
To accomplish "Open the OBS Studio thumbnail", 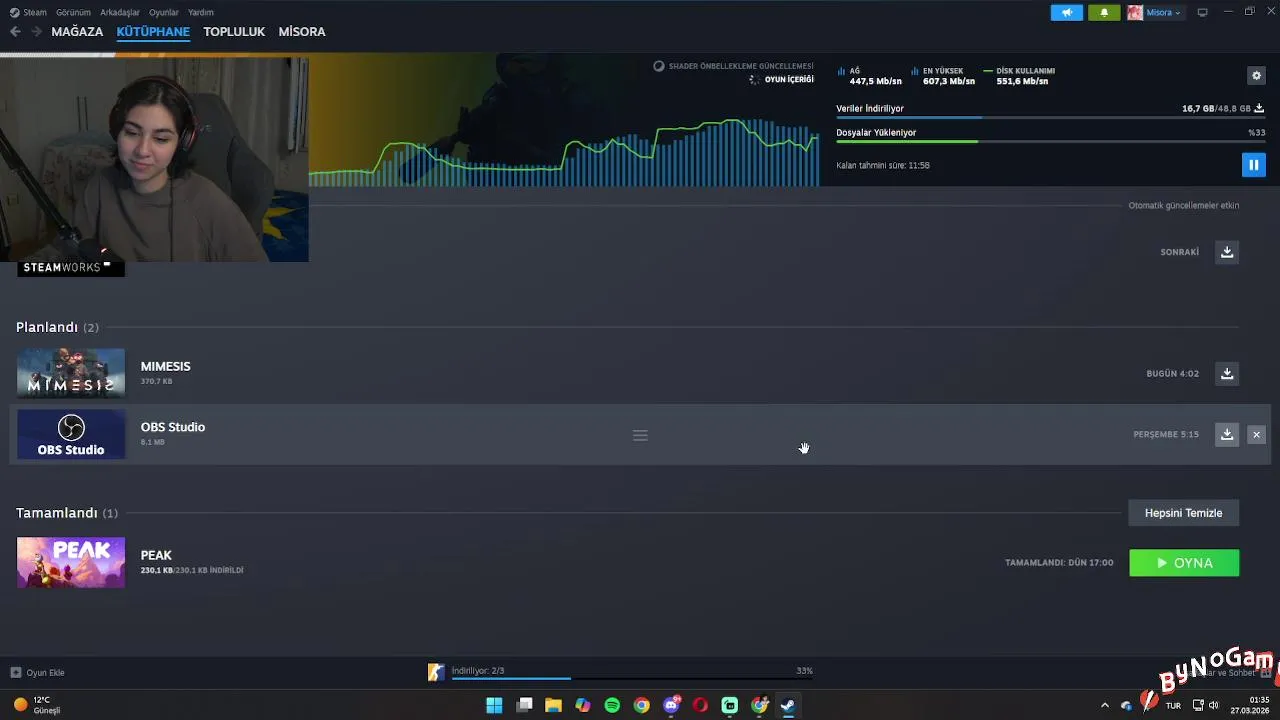I will 71,434.
